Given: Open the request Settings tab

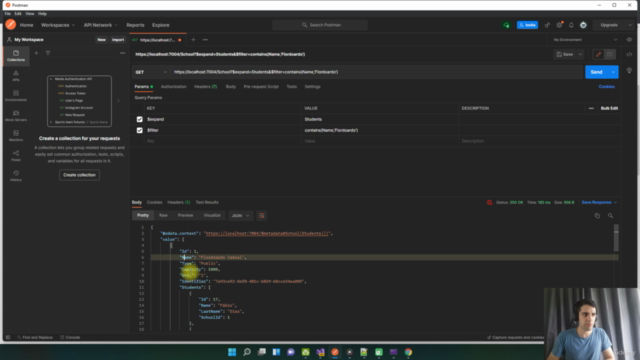Looking at the screenshot, I should pyautogui.click(x=312, y=87).
